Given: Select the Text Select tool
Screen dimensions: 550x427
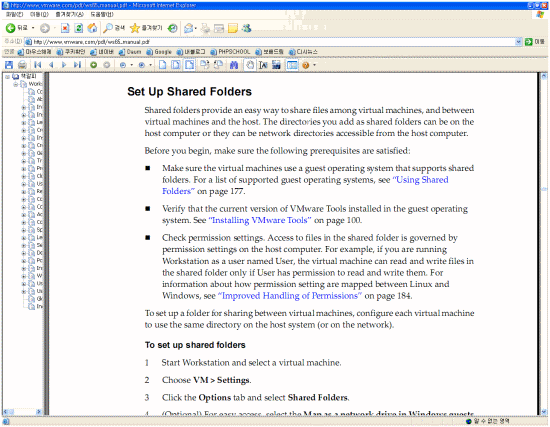Looking at the screenshot, I should pos(263,65).
